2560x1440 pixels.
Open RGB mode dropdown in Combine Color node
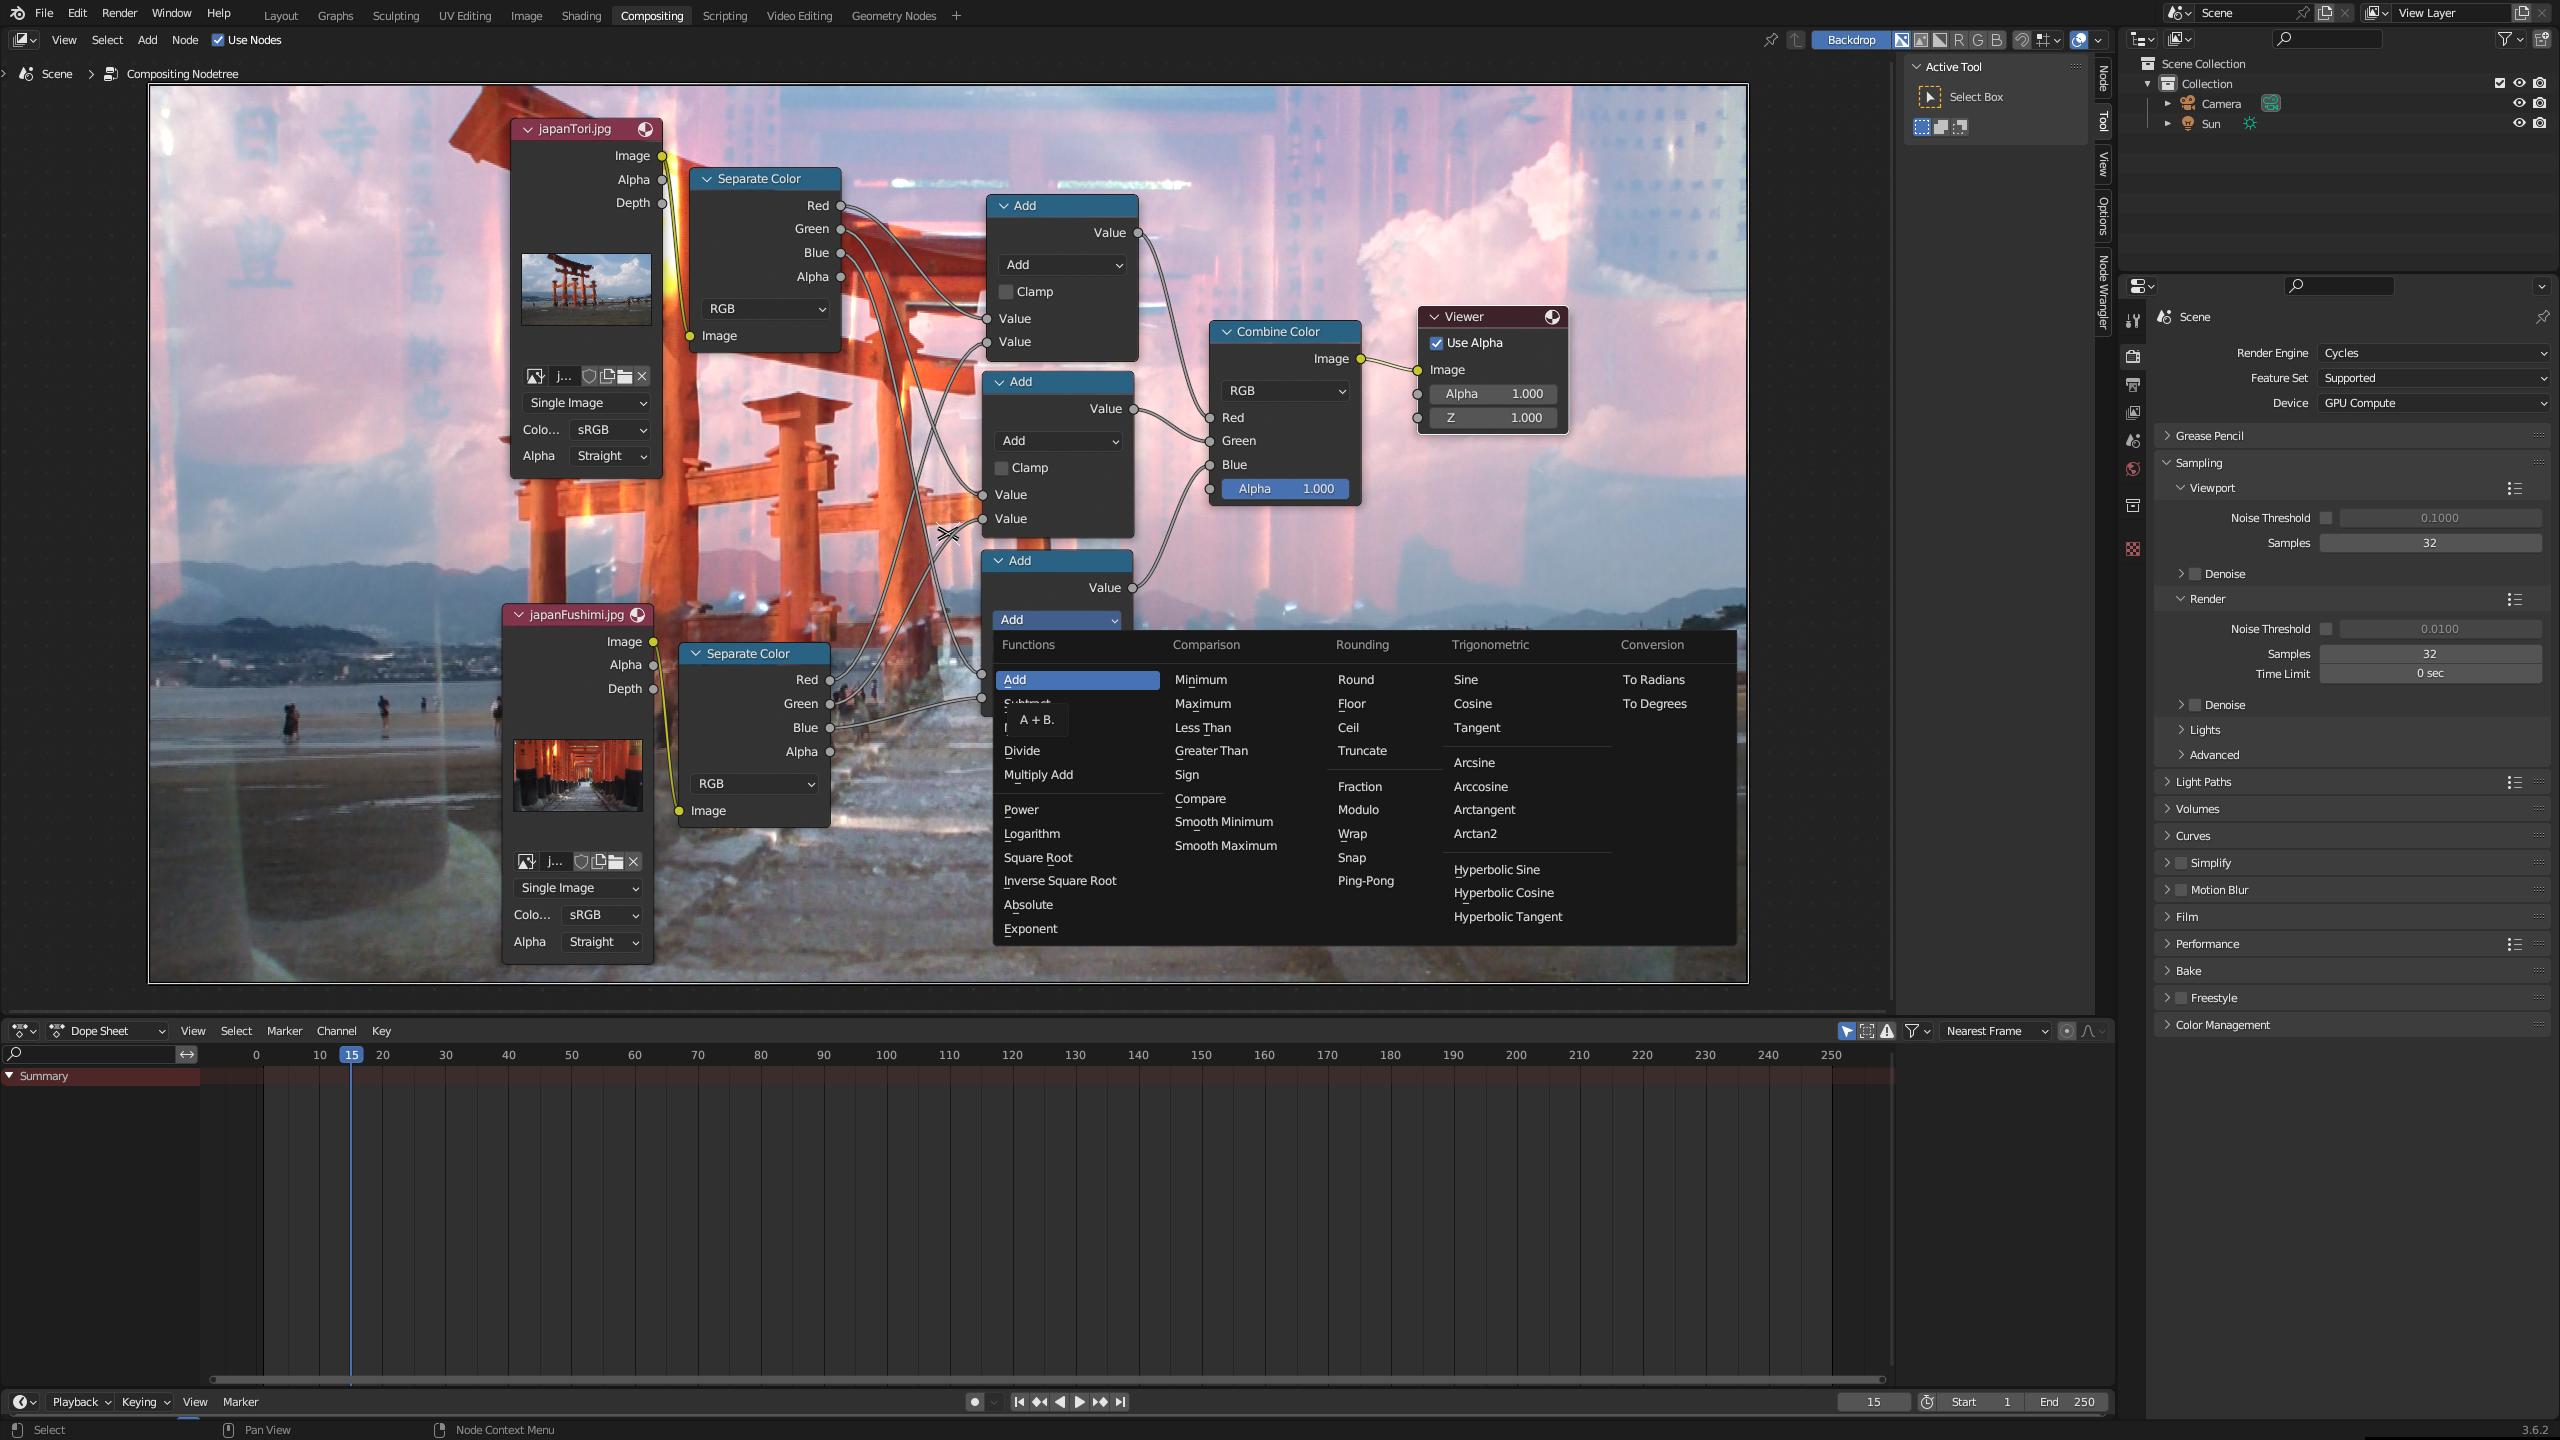coord(1285,391)
